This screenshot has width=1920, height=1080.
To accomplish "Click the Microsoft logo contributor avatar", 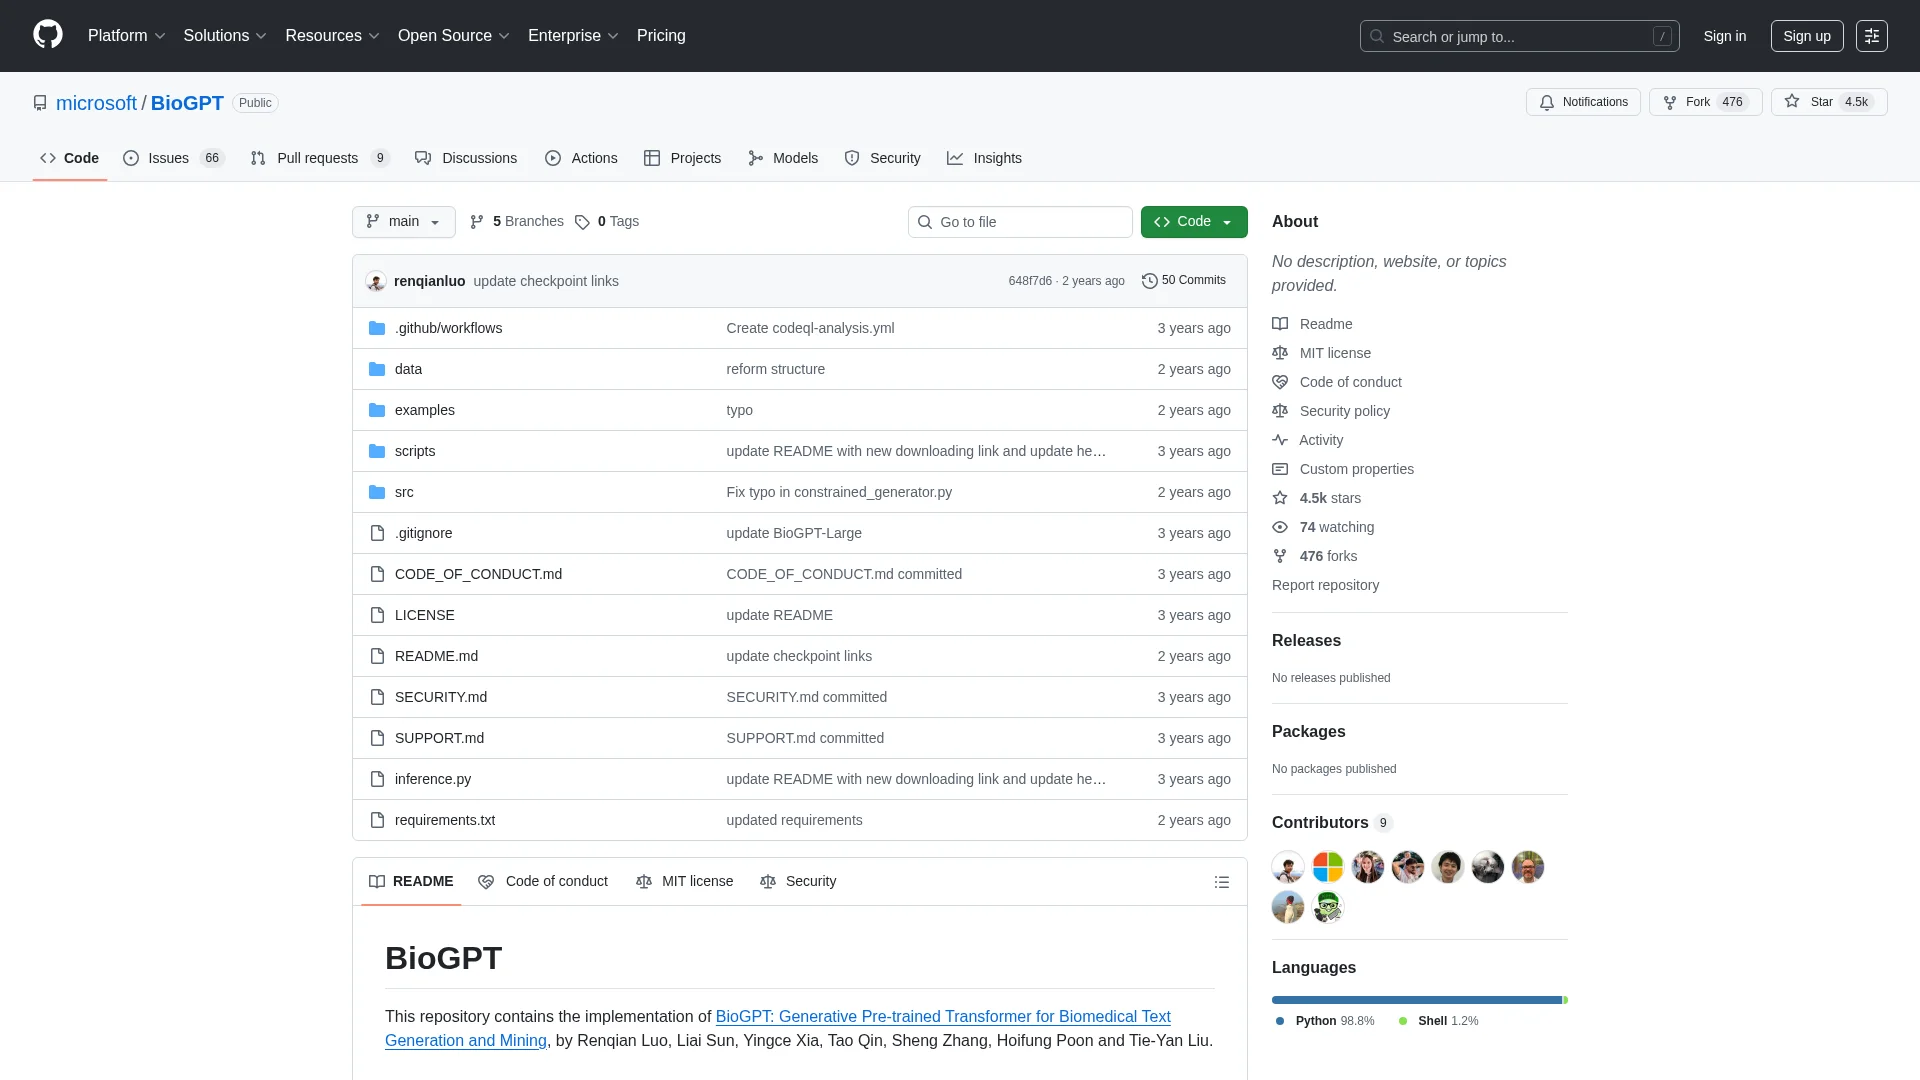I will (x=1327, y=867).
